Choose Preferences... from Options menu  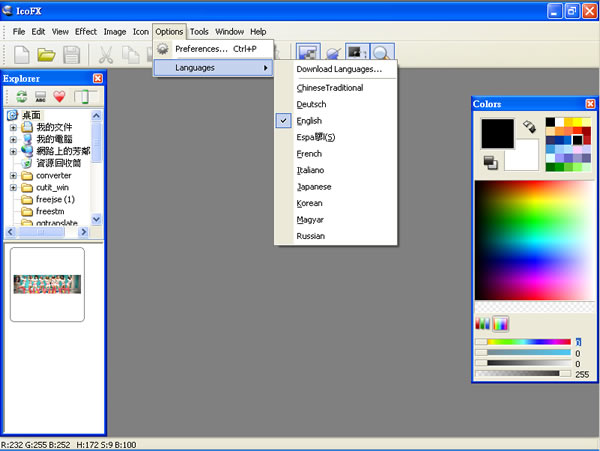[214, 49]
